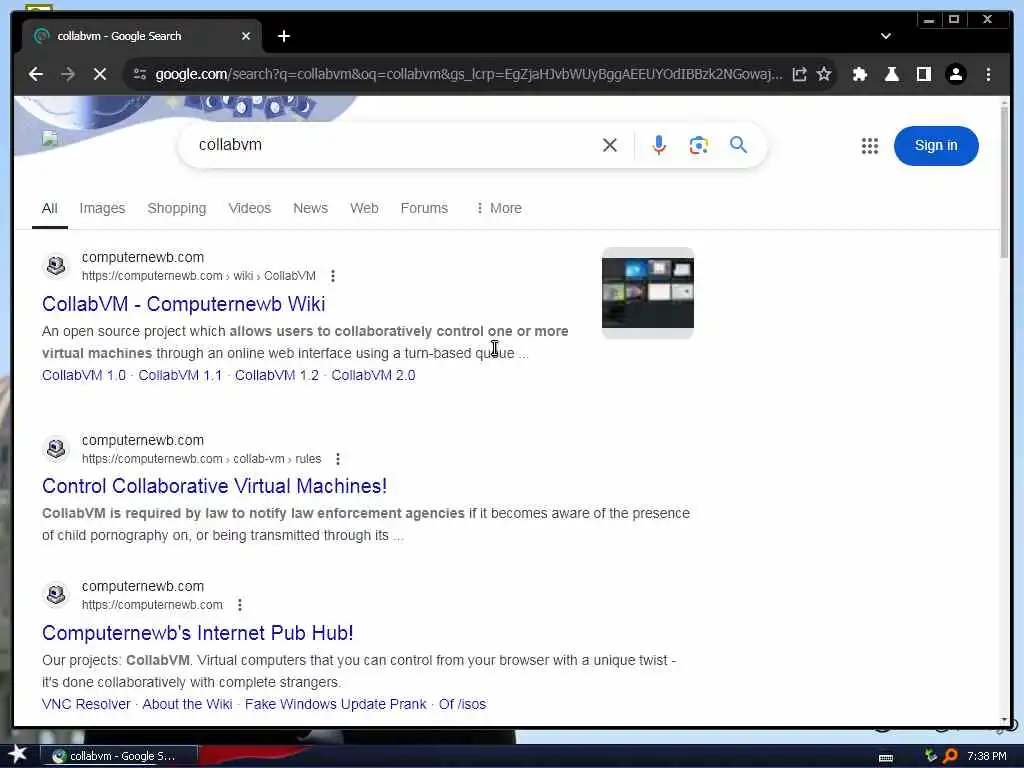The width and height of the screenshot is (1024, 768).
Task: Open Fake Windows Update Prank sitelink
Action: [x=336, y=705]
